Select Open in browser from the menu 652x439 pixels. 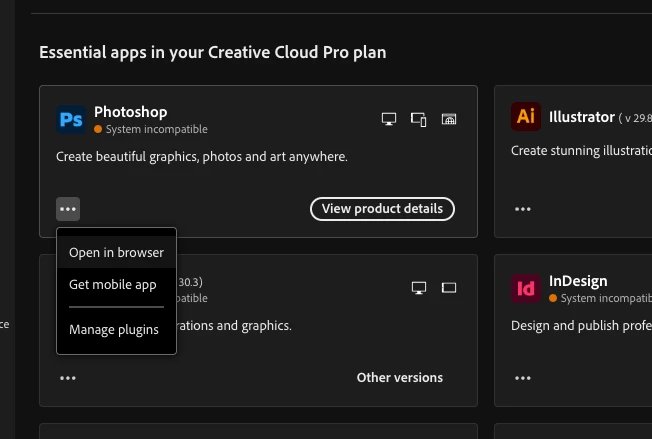click(116, 252)
